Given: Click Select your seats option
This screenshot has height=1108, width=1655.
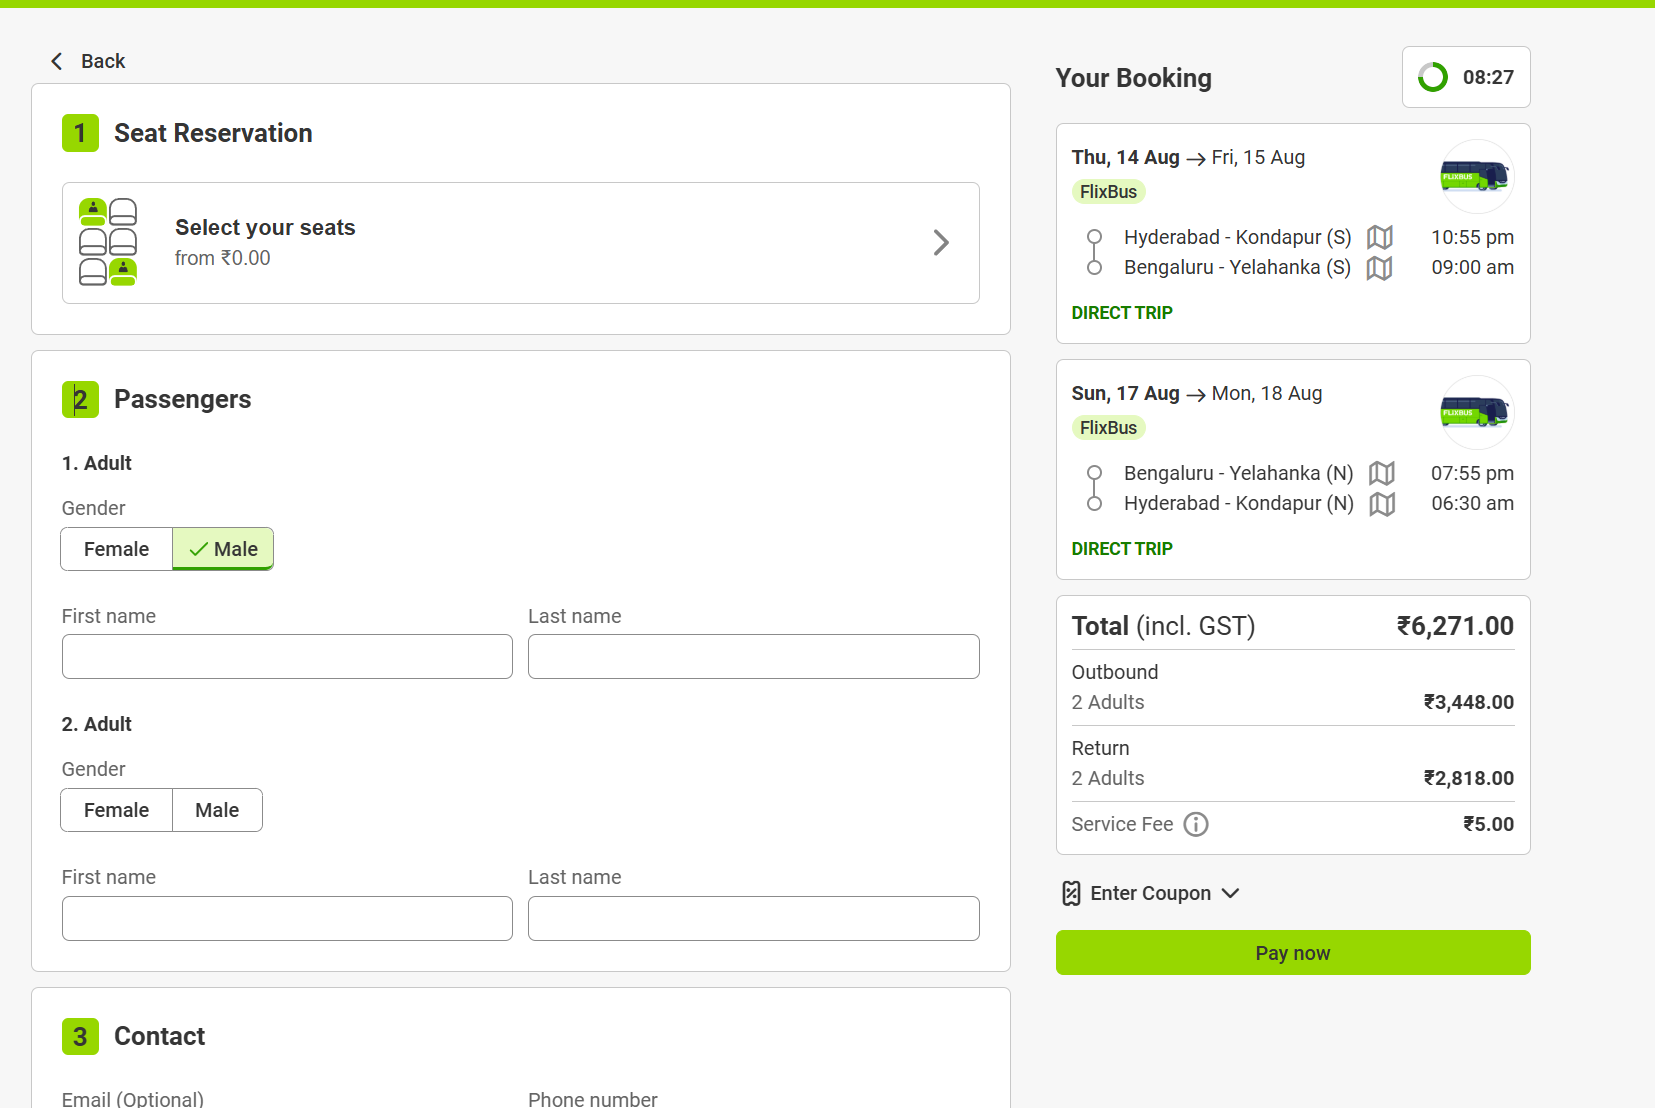Looking at the screenshot, I should pos(265,228).
